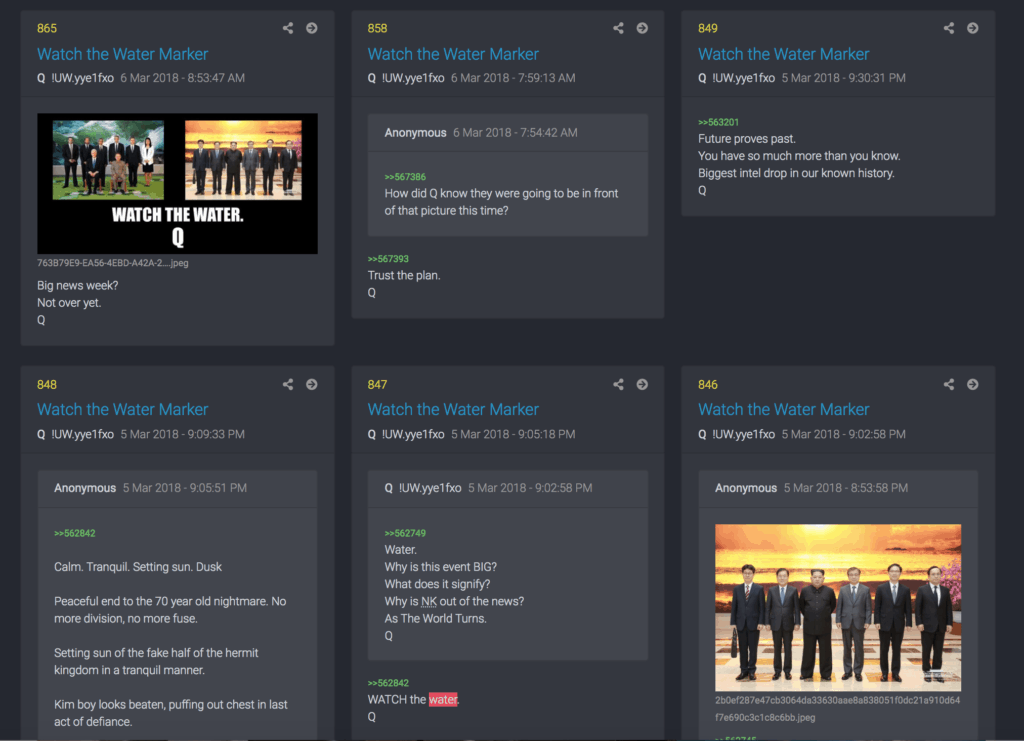The width and height of the screenshot is (1024, 741).
Task: Click the arrow icon on post 847
Action: pyautogui.click(x=642, y=384)
